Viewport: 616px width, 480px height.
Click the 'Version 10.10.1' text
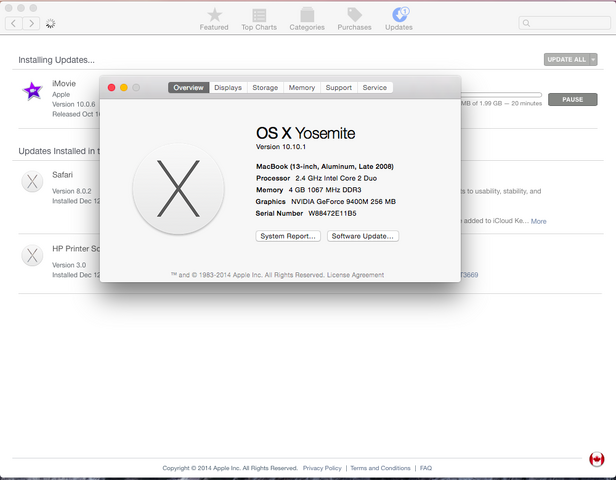click(x=281, y=147)
